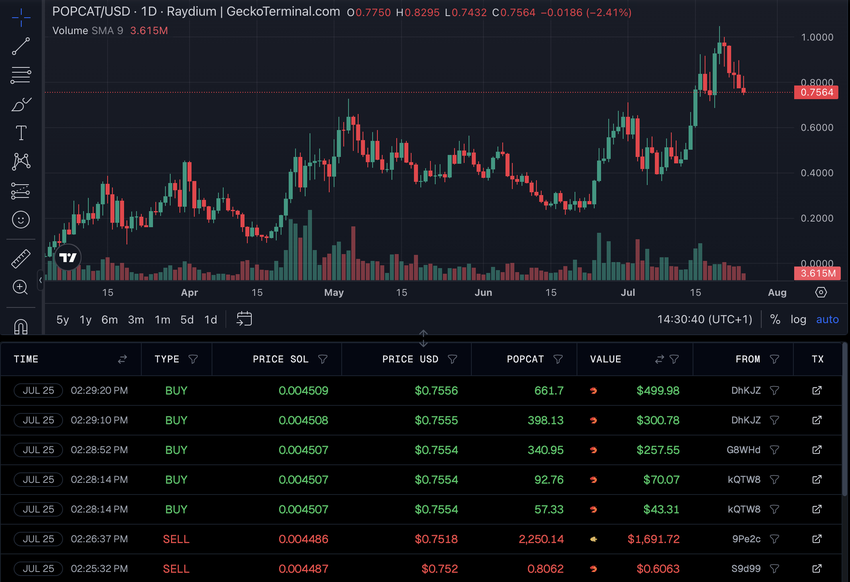Open the VALUE column filter

pos(674,359)
